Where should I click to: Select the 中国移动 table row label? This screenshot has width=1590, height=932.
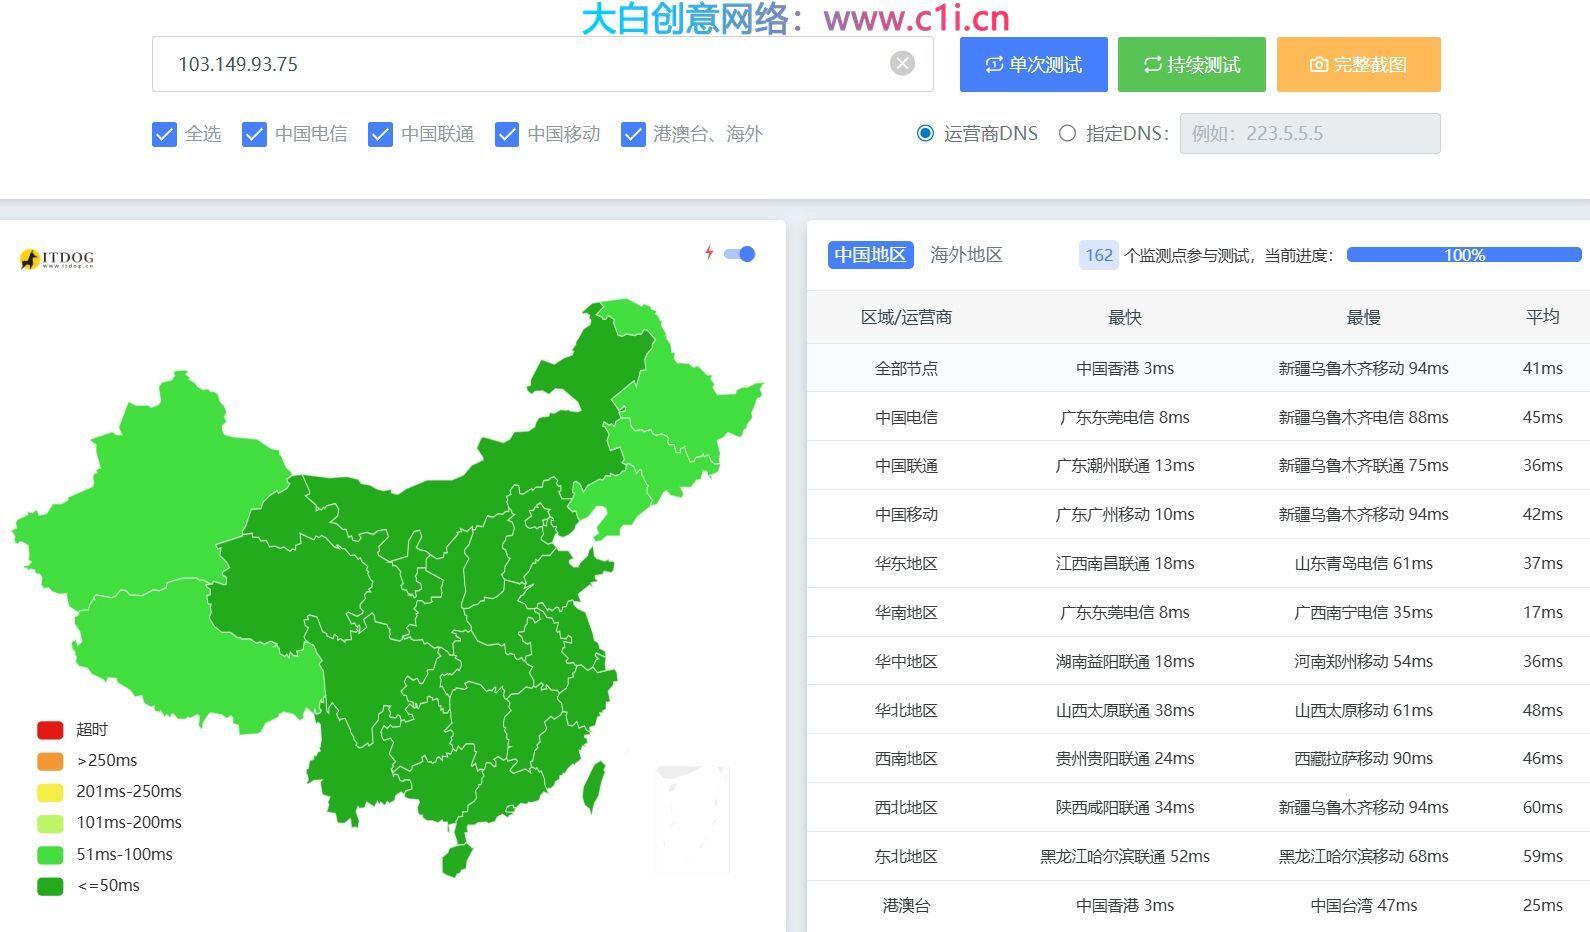click(x=906, y=514)
